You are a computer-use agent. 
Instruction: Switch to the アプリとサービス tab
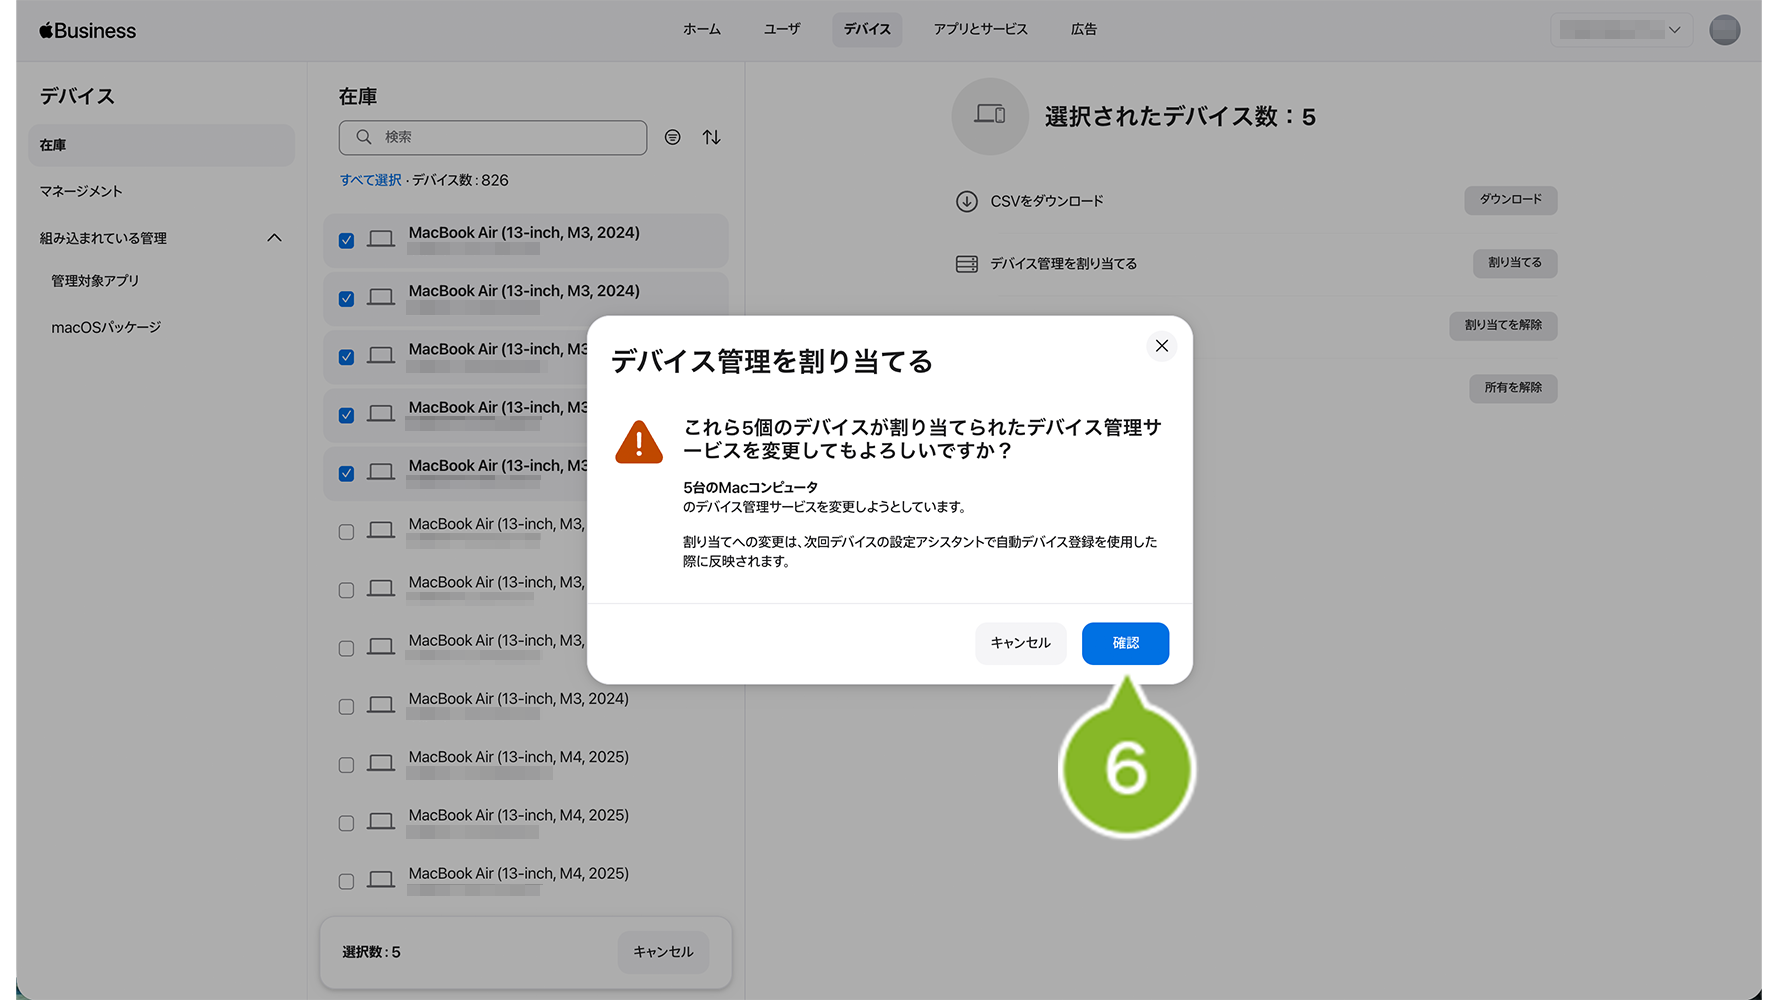point(980,30)
